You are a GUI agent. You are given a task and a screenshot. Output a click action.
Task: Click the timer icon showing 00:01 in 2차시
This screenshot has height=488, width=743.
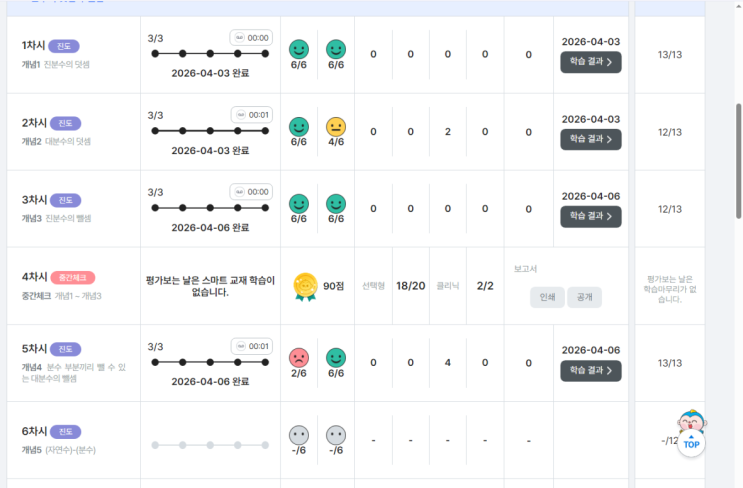pos(240,114)
